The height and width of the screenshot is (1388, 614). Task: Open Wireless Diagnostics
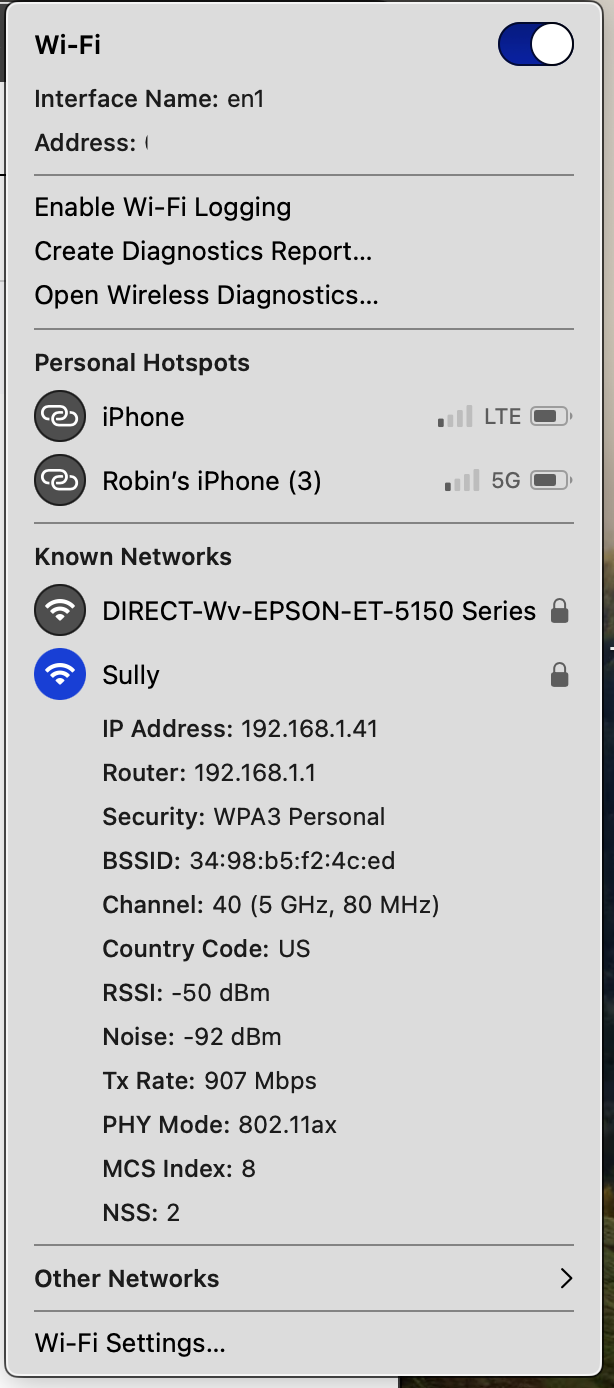click(206, 295)
